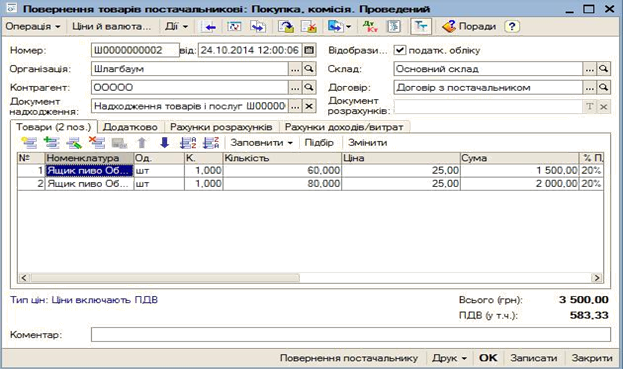This screenshot has height=369, width=623.
Task: Click the magnifier next to Склад field
Action: click(x=604, y=68)
